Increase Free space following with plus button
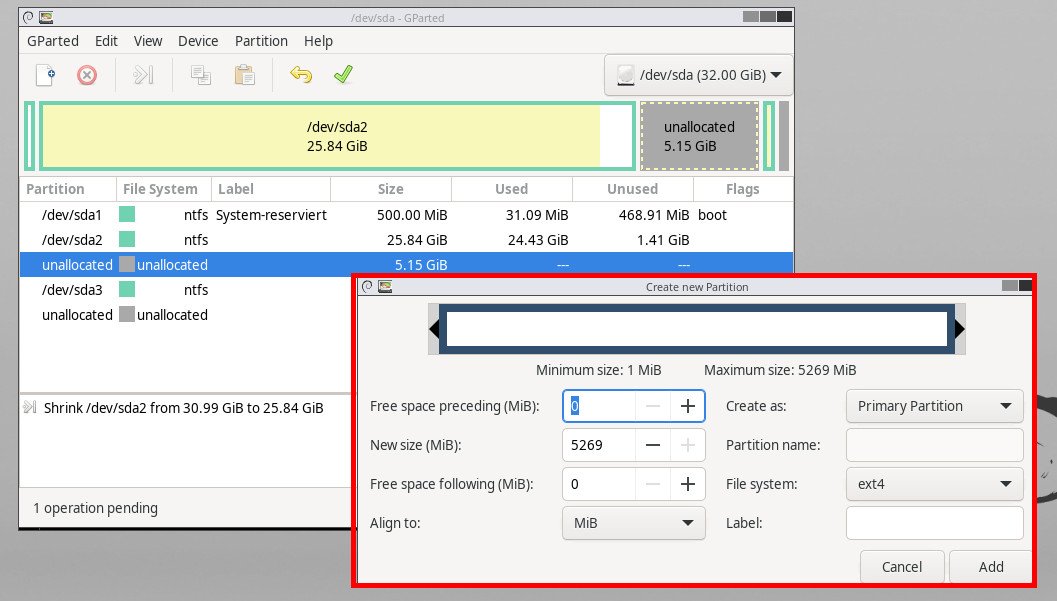Screen dimensions: 1057x601 pyautogui.click(x=688, y=484)
